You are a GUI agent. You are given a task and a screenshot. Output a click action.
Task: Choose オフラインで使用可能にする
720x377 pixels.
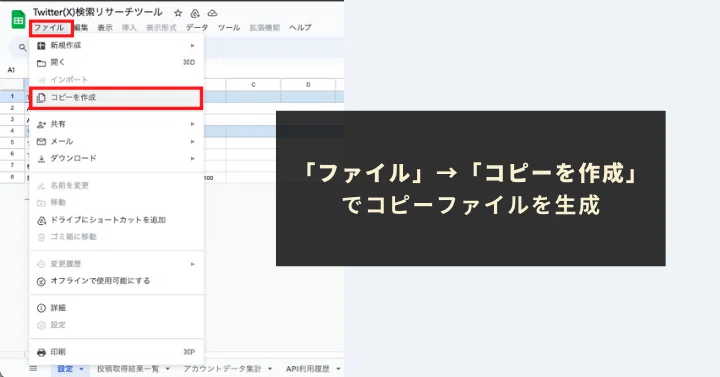coord(116,281)
